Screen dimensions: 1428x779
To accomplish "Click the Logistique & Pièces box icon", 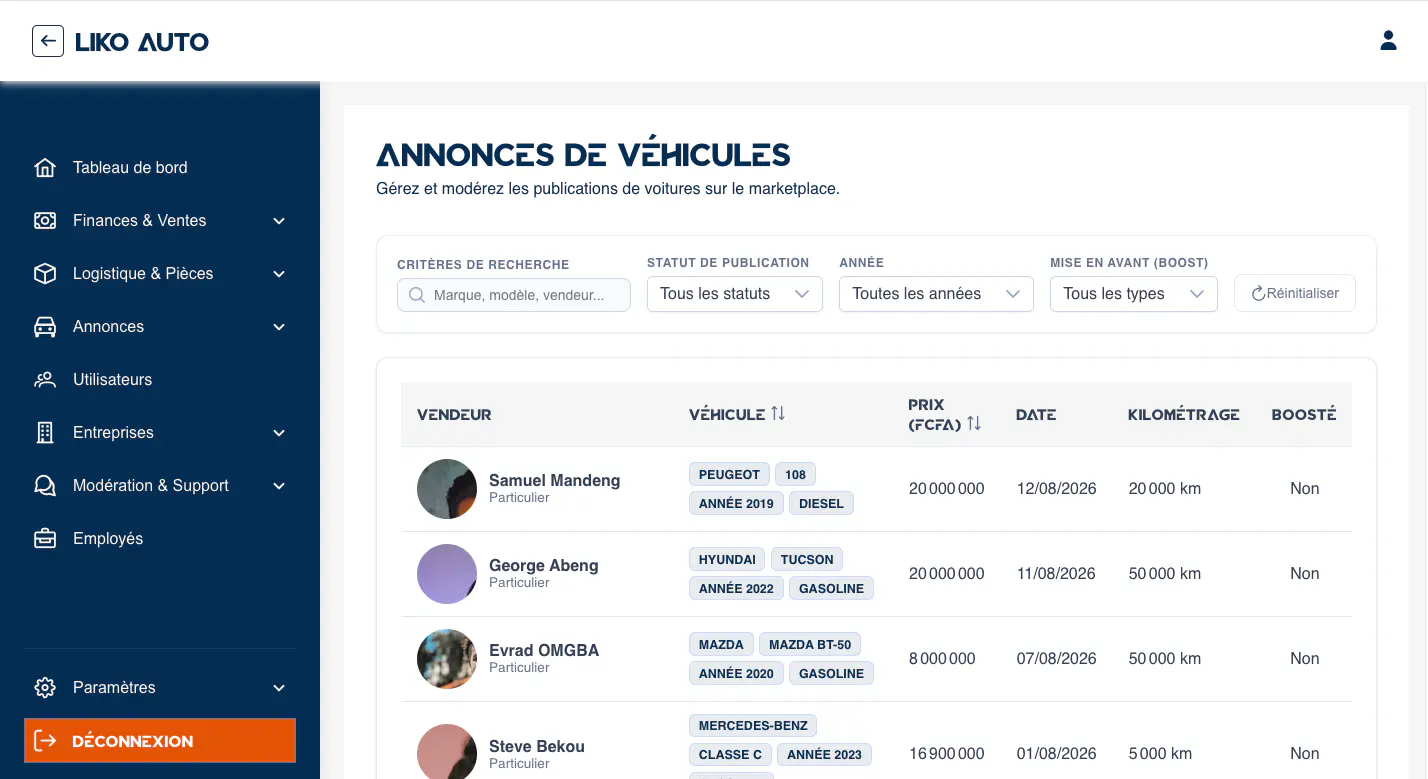I will (45, 274).
